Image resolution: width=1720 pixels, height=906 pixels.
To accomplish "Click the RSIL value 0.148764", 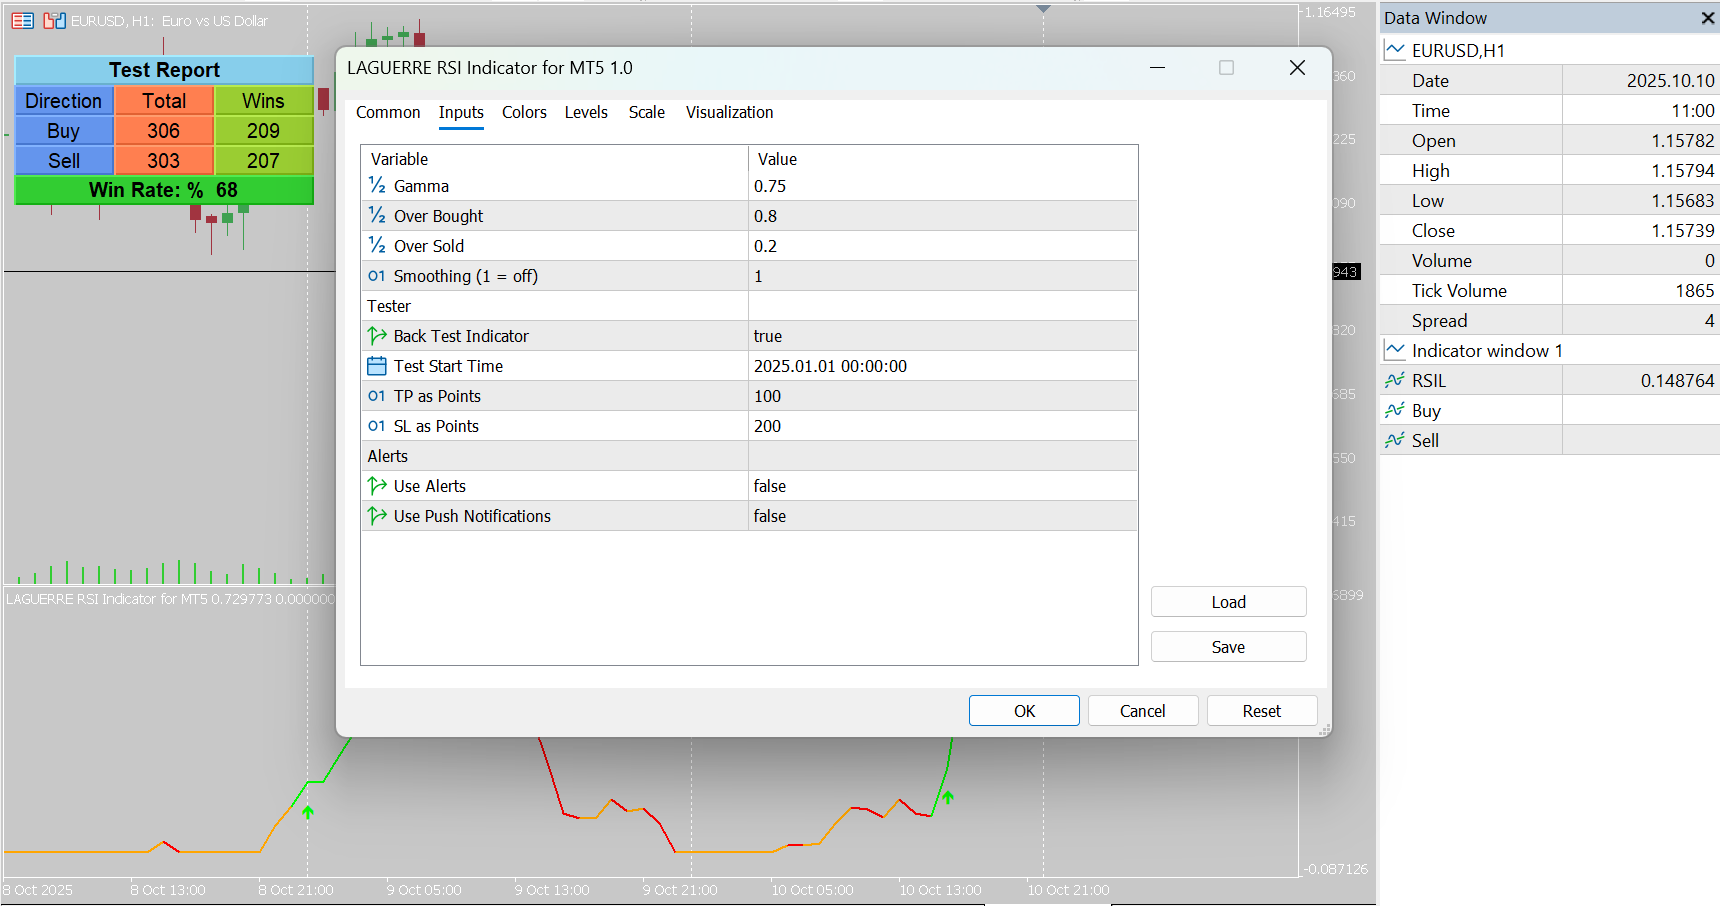I will pos(1677,380).
